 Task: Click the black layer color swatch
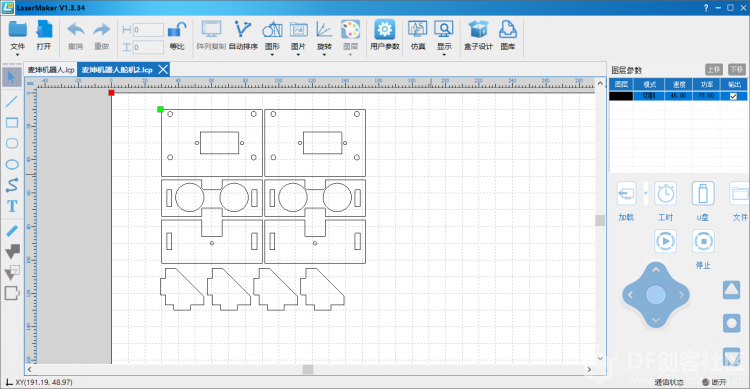tap(621, 96)
